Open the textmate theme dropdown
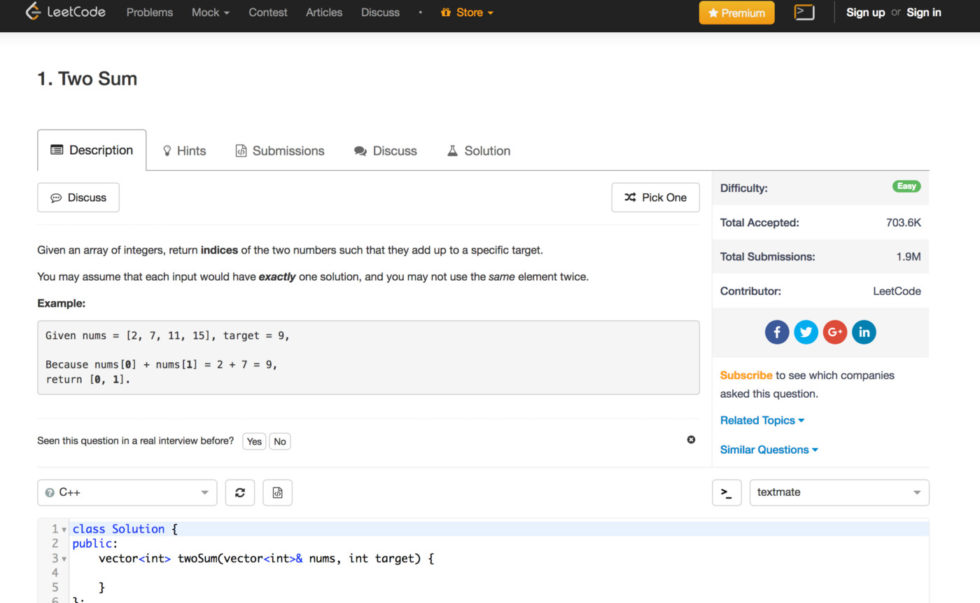 pyautogui.click(x=839, y=492)
